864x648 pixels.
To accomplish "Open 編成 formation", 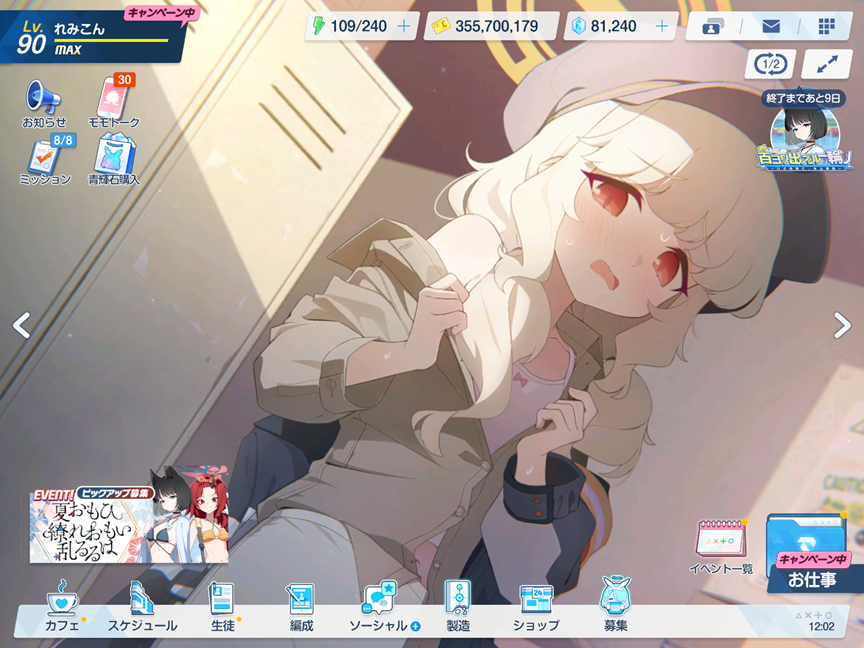I will 301,606.
